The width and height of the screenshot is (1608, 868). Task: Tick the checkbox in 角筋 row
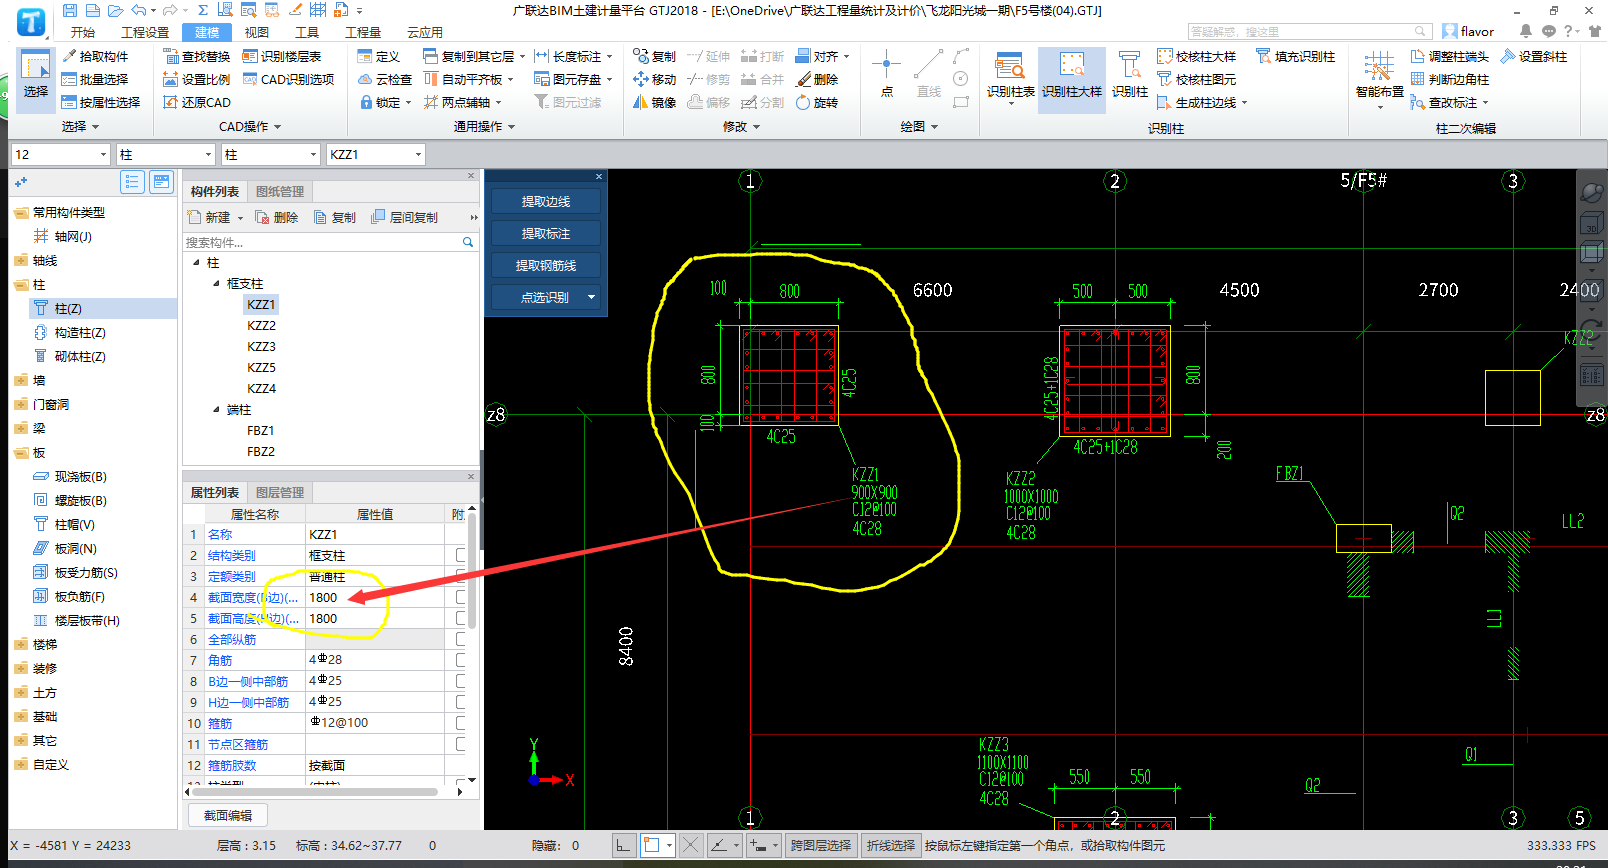tap(461, 660)
